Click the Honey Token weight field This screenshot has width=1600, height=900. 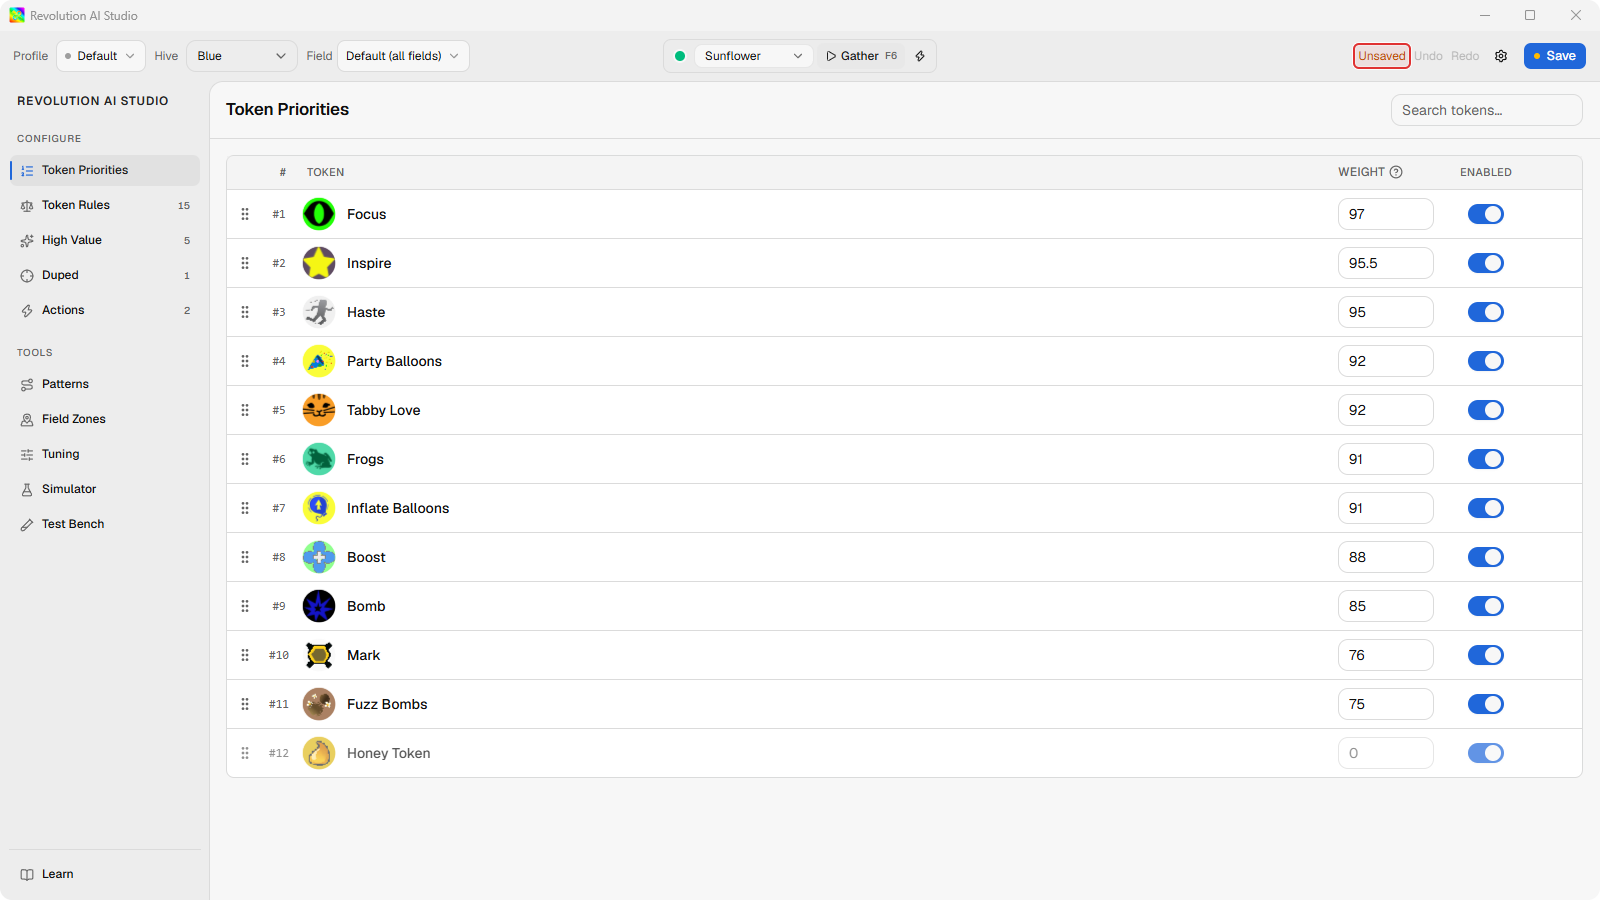coord(1386,753)
